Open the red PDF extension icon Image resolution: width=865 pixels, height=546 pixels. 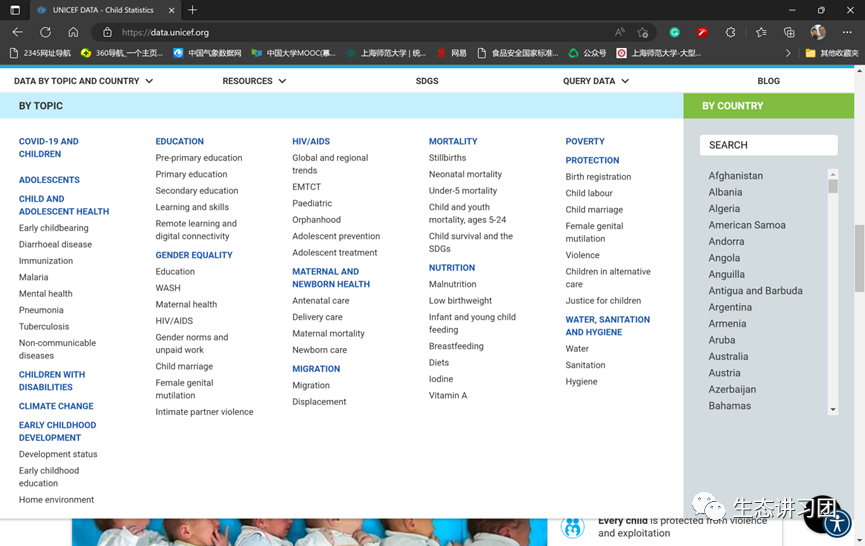coord(702,33)
